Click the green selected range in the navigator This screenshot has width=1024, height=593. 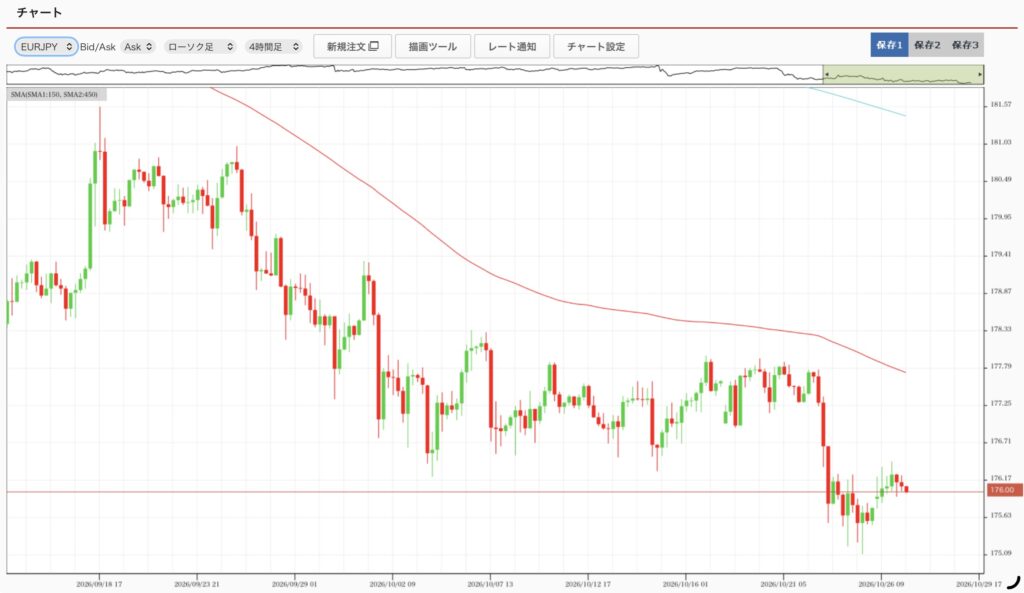(903, 74)
